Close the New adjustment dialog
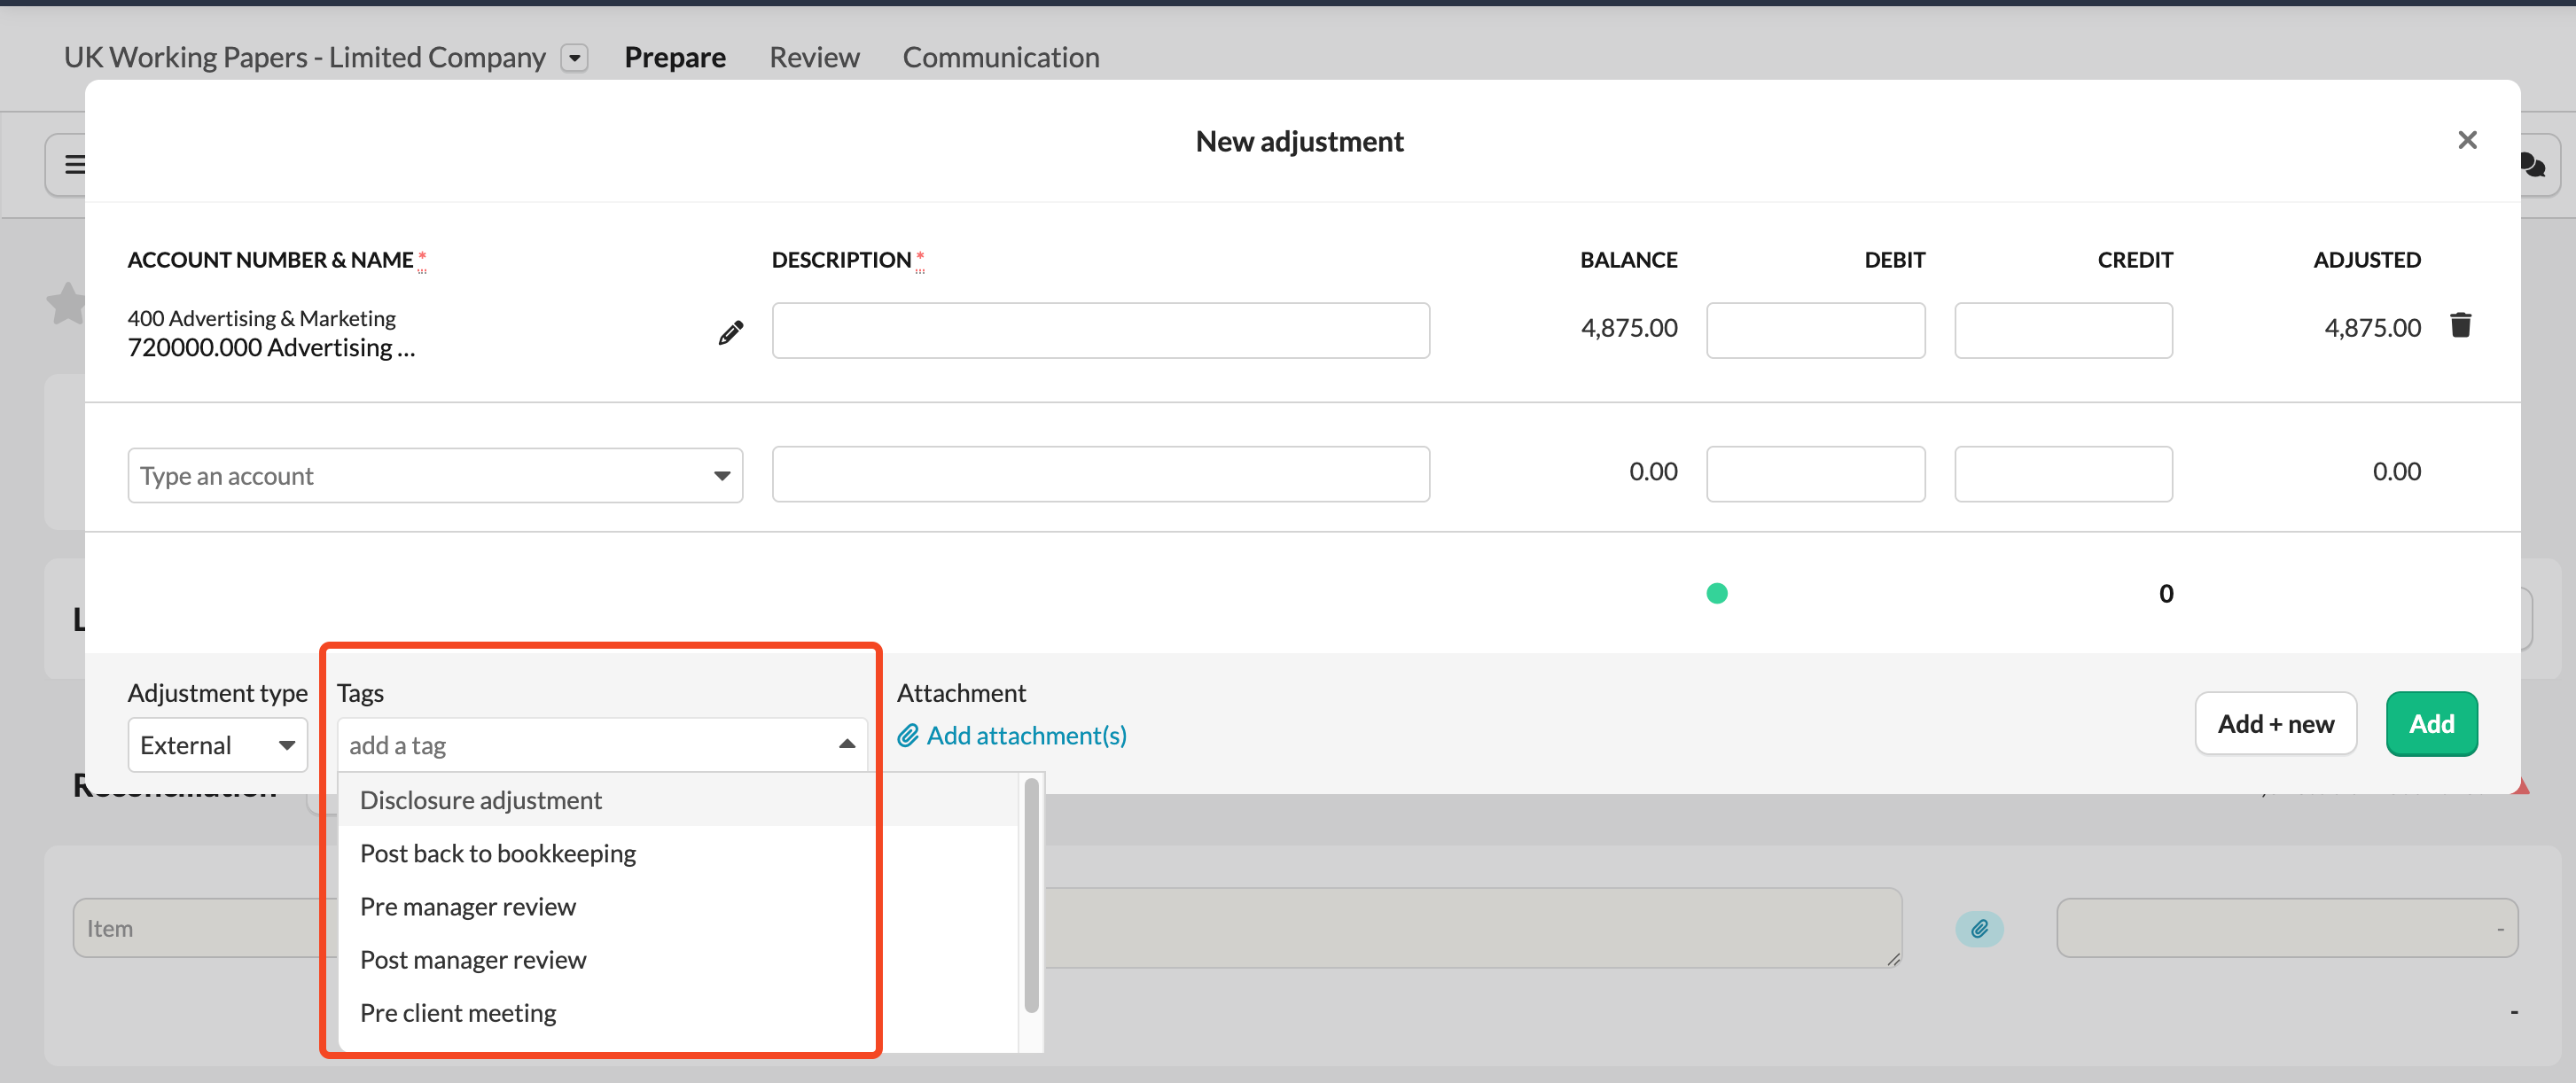 point(2467,140)
